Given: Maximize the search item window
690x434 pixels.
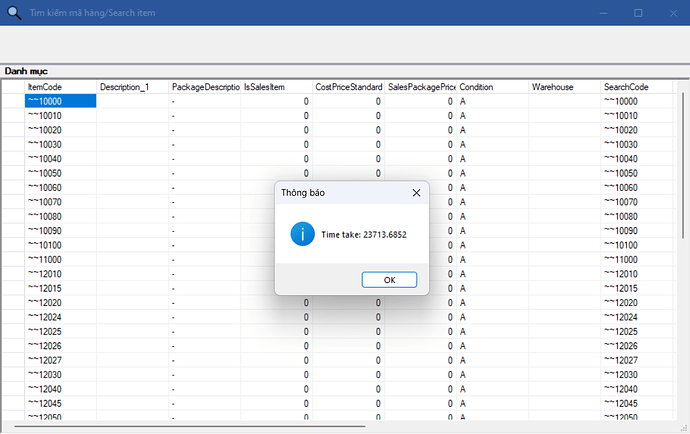Looking at the screenshot, I should coord(638,13).
